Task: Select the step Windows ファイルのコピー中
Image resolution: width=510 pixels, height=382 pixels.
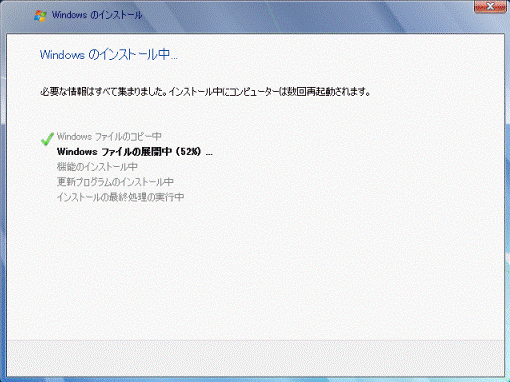Action: [x=109, y=136]
